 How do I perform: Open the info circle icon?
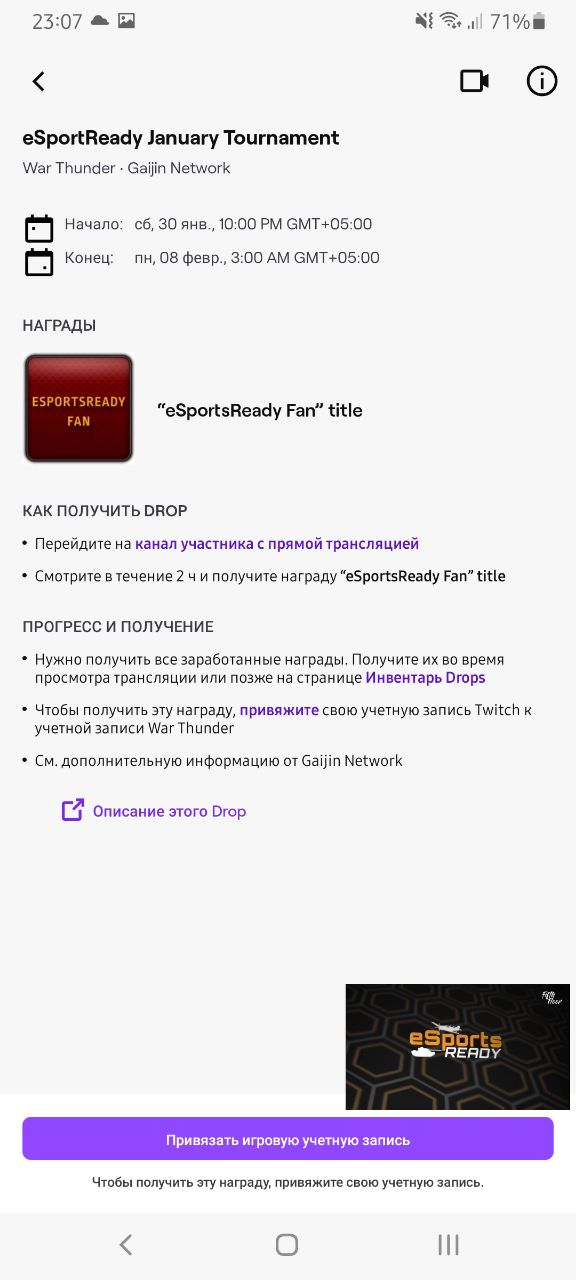click(x=542, y=81)
